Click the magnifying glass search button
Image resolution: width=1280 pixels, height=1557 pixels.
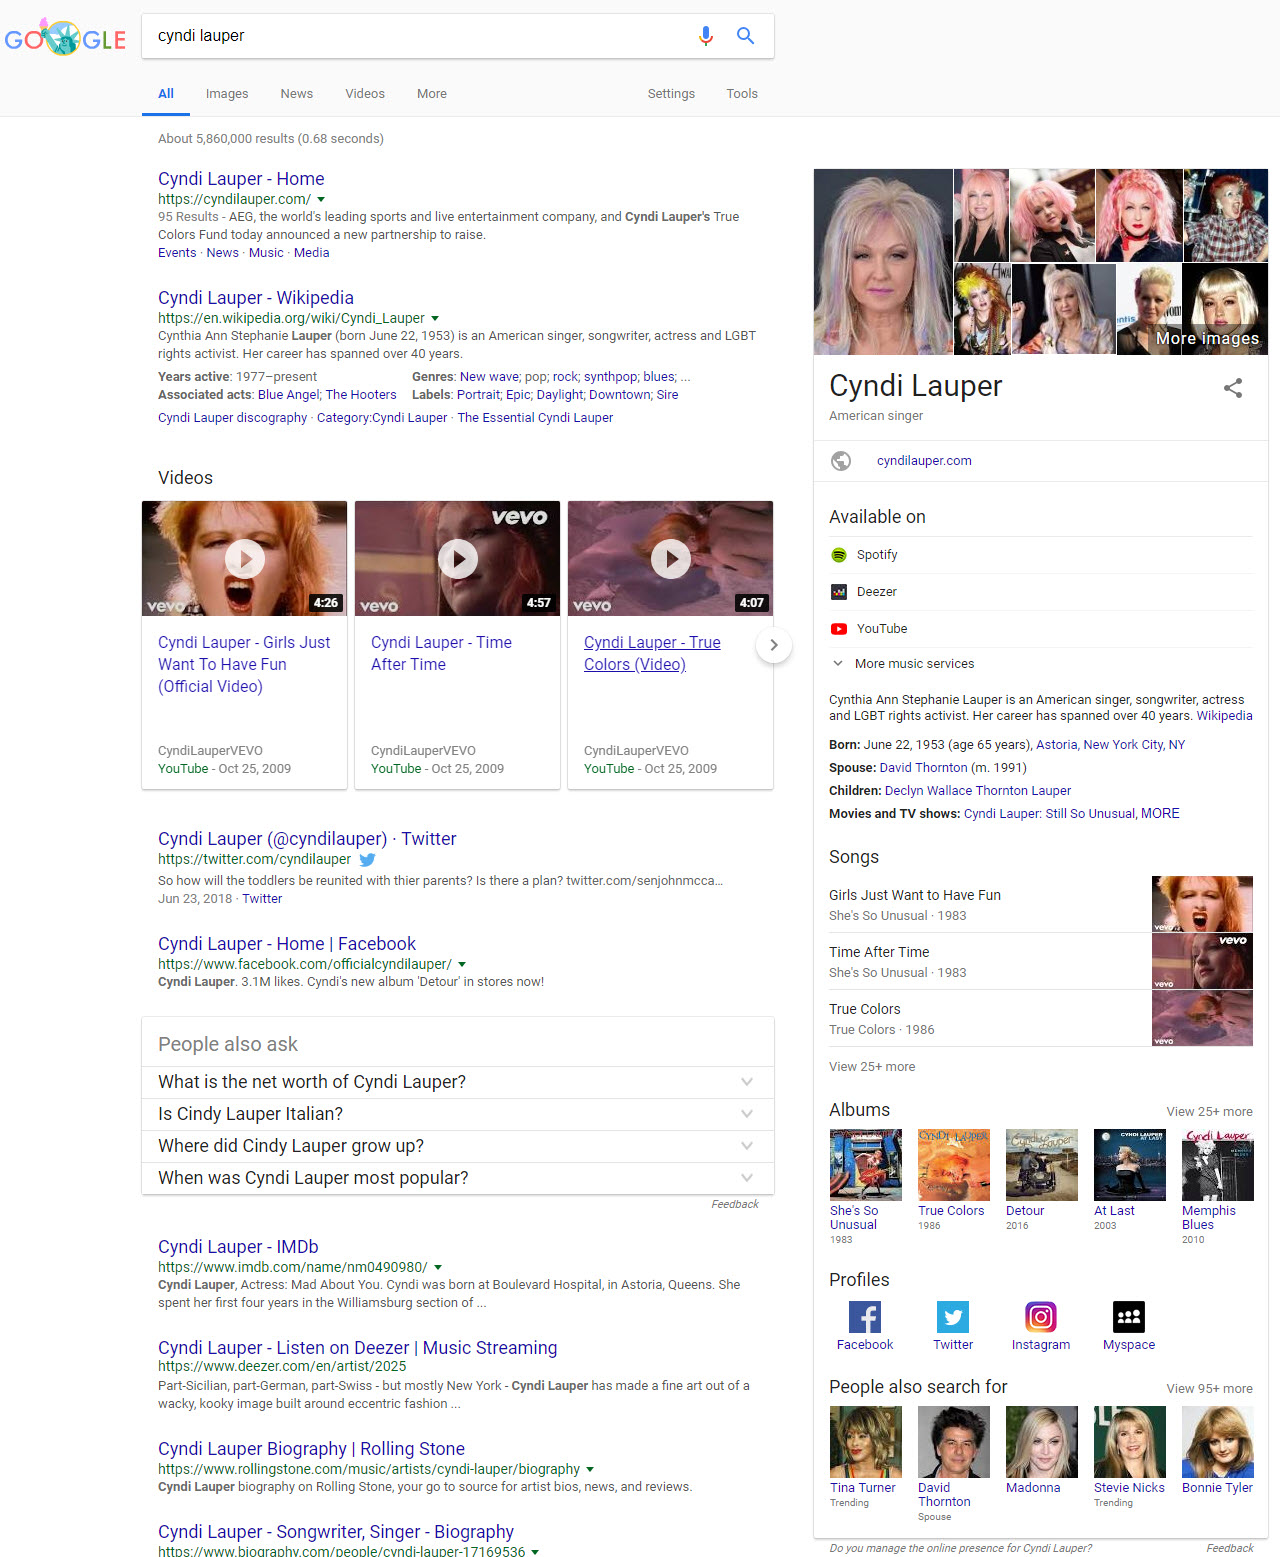(x=745, y=36)
